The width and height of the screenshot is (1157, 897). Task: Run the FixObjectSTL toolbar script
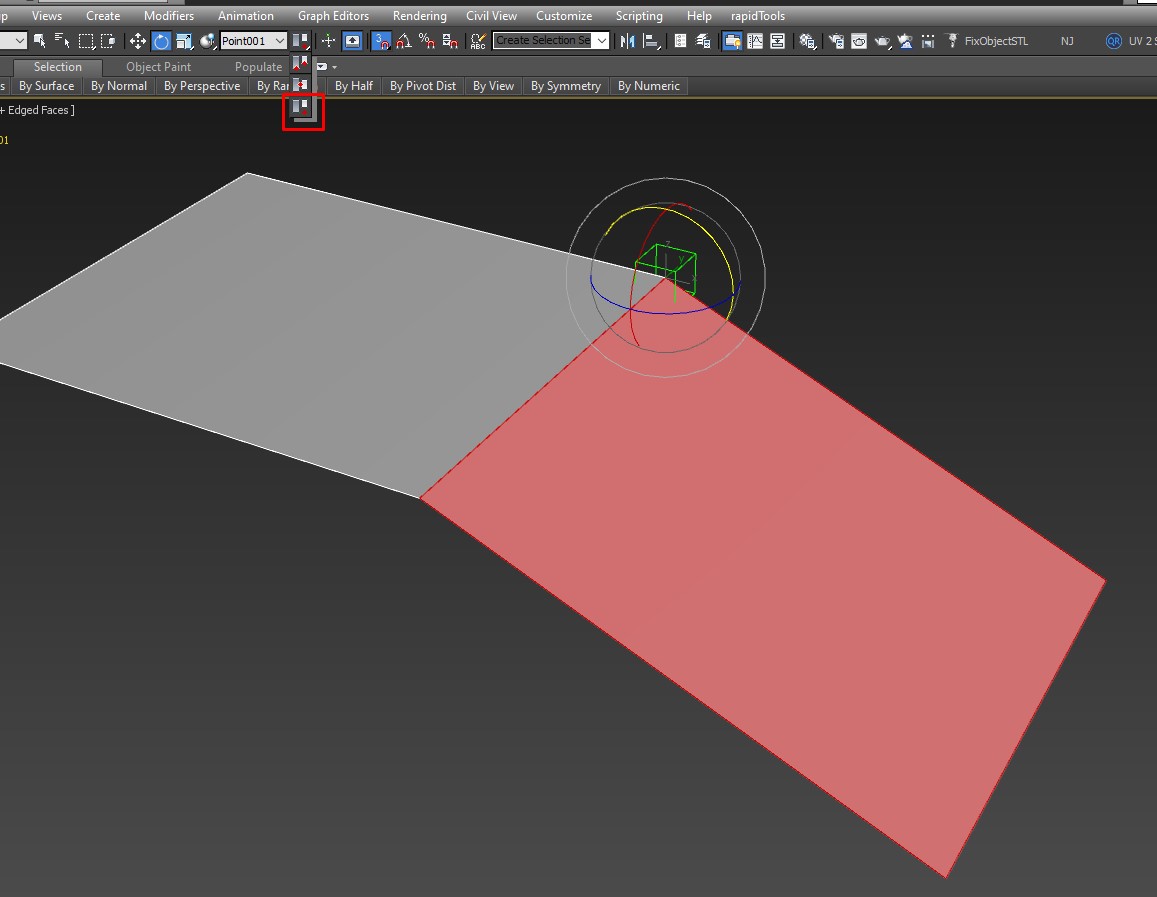995,41
